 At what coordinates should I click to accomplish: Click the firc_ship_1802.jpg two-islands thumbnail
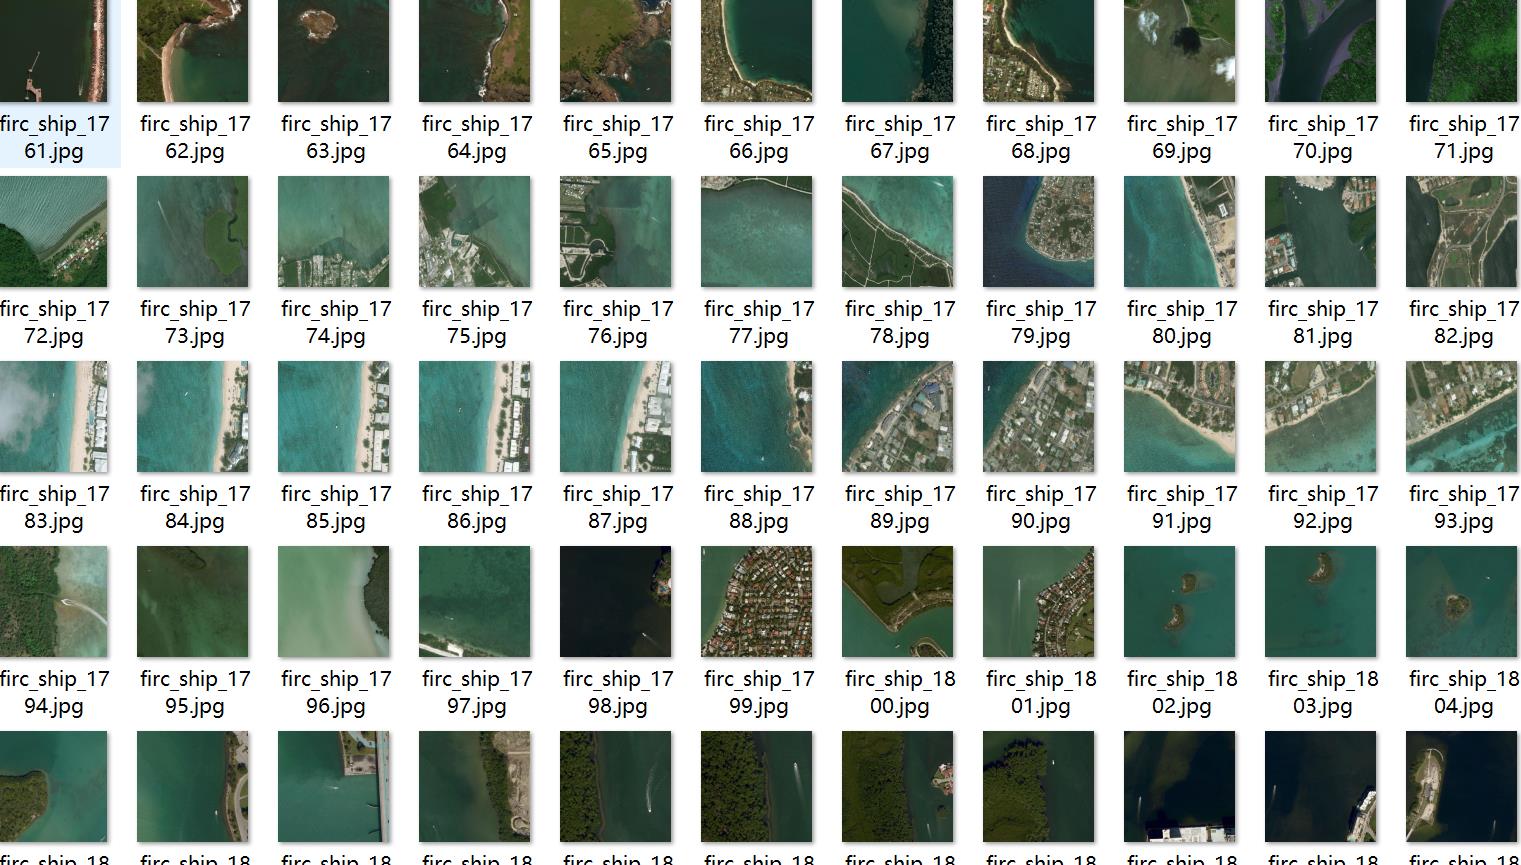[x=1180, y=602]
